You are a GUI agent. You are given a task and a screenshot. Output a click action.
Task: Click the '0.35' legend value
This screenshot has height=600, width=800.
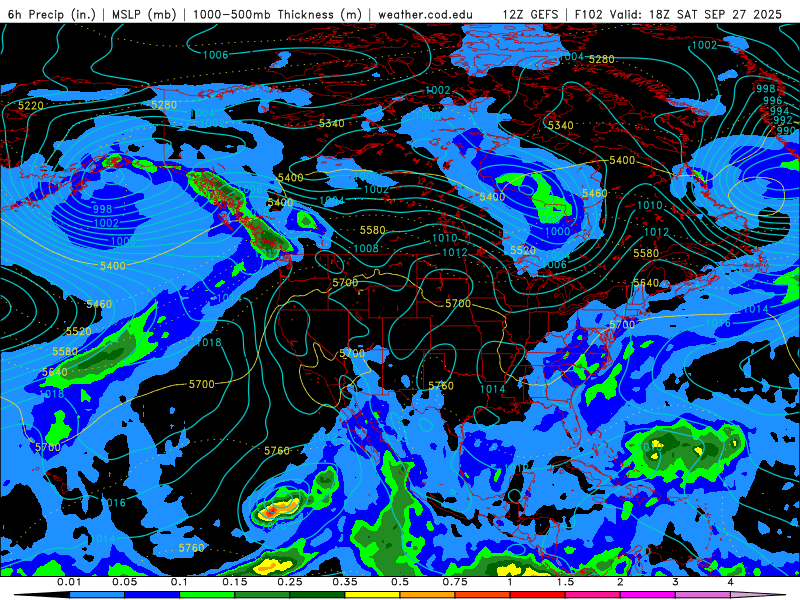[x=345, y=582]
